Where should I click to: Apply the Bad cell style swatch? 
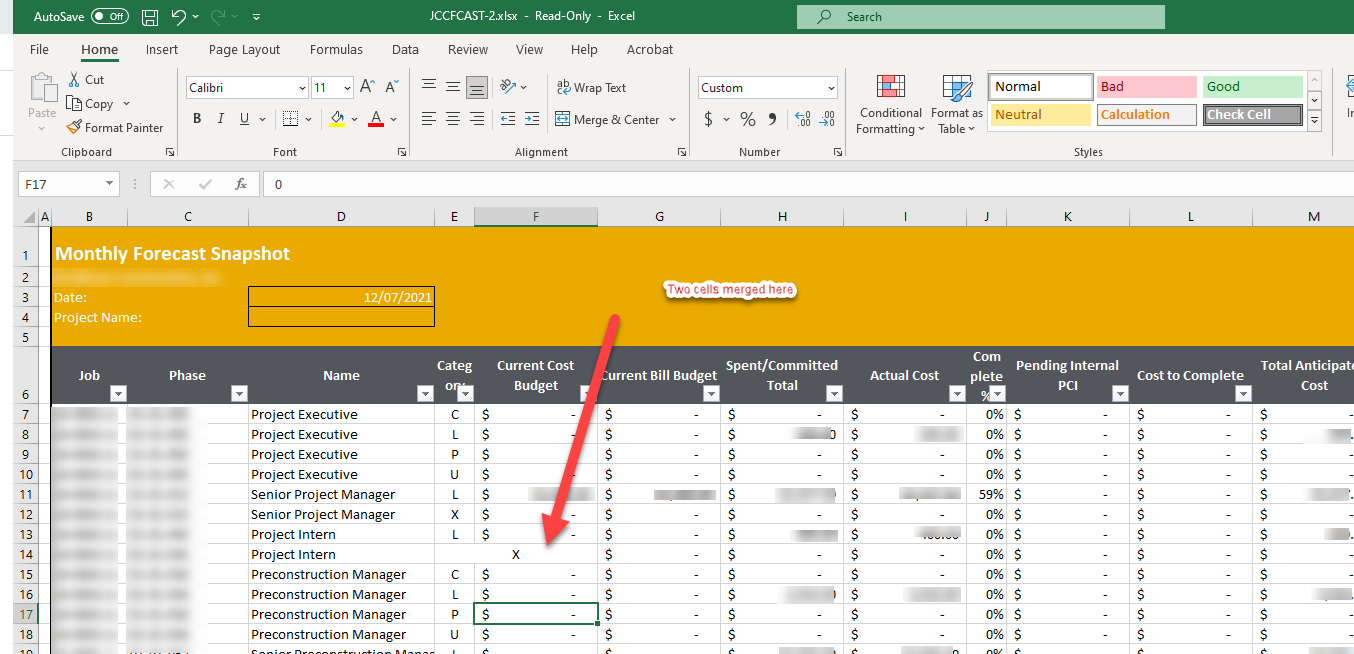[x=1147, y=87]
